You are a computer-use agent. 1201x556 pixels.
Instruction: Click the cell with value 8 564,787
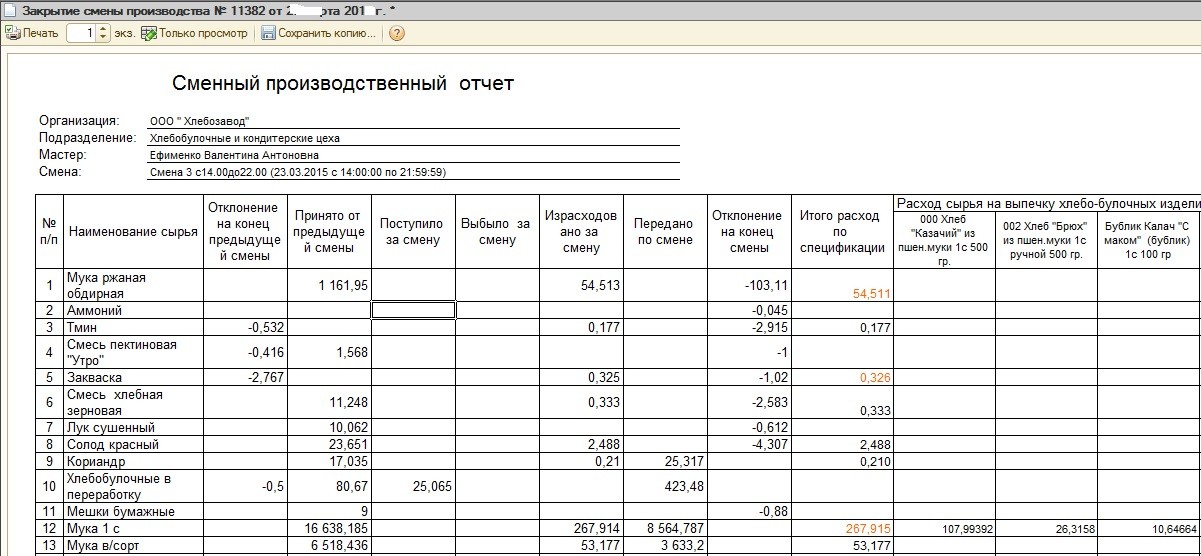pos(664,527)
